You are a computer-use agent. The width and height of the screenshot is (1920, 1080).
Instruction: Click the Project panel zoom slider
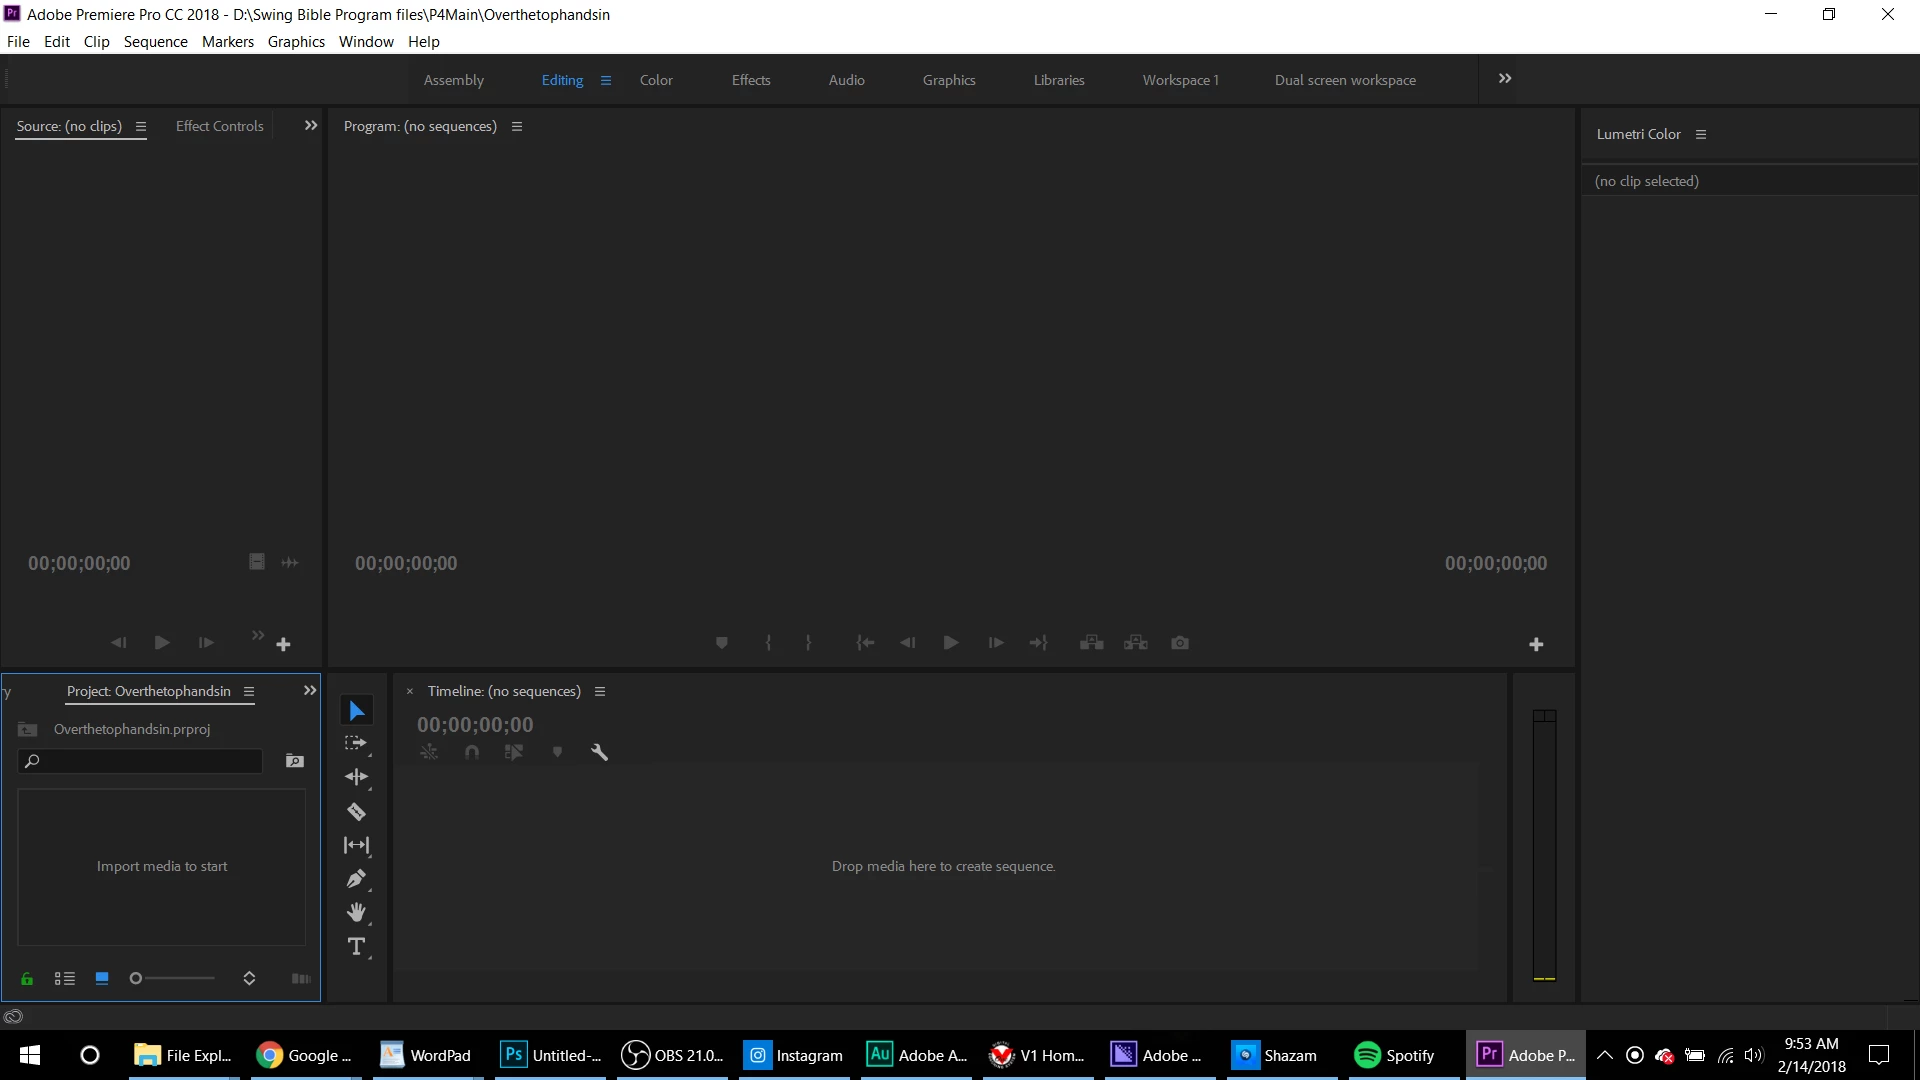tap(174, 978)
